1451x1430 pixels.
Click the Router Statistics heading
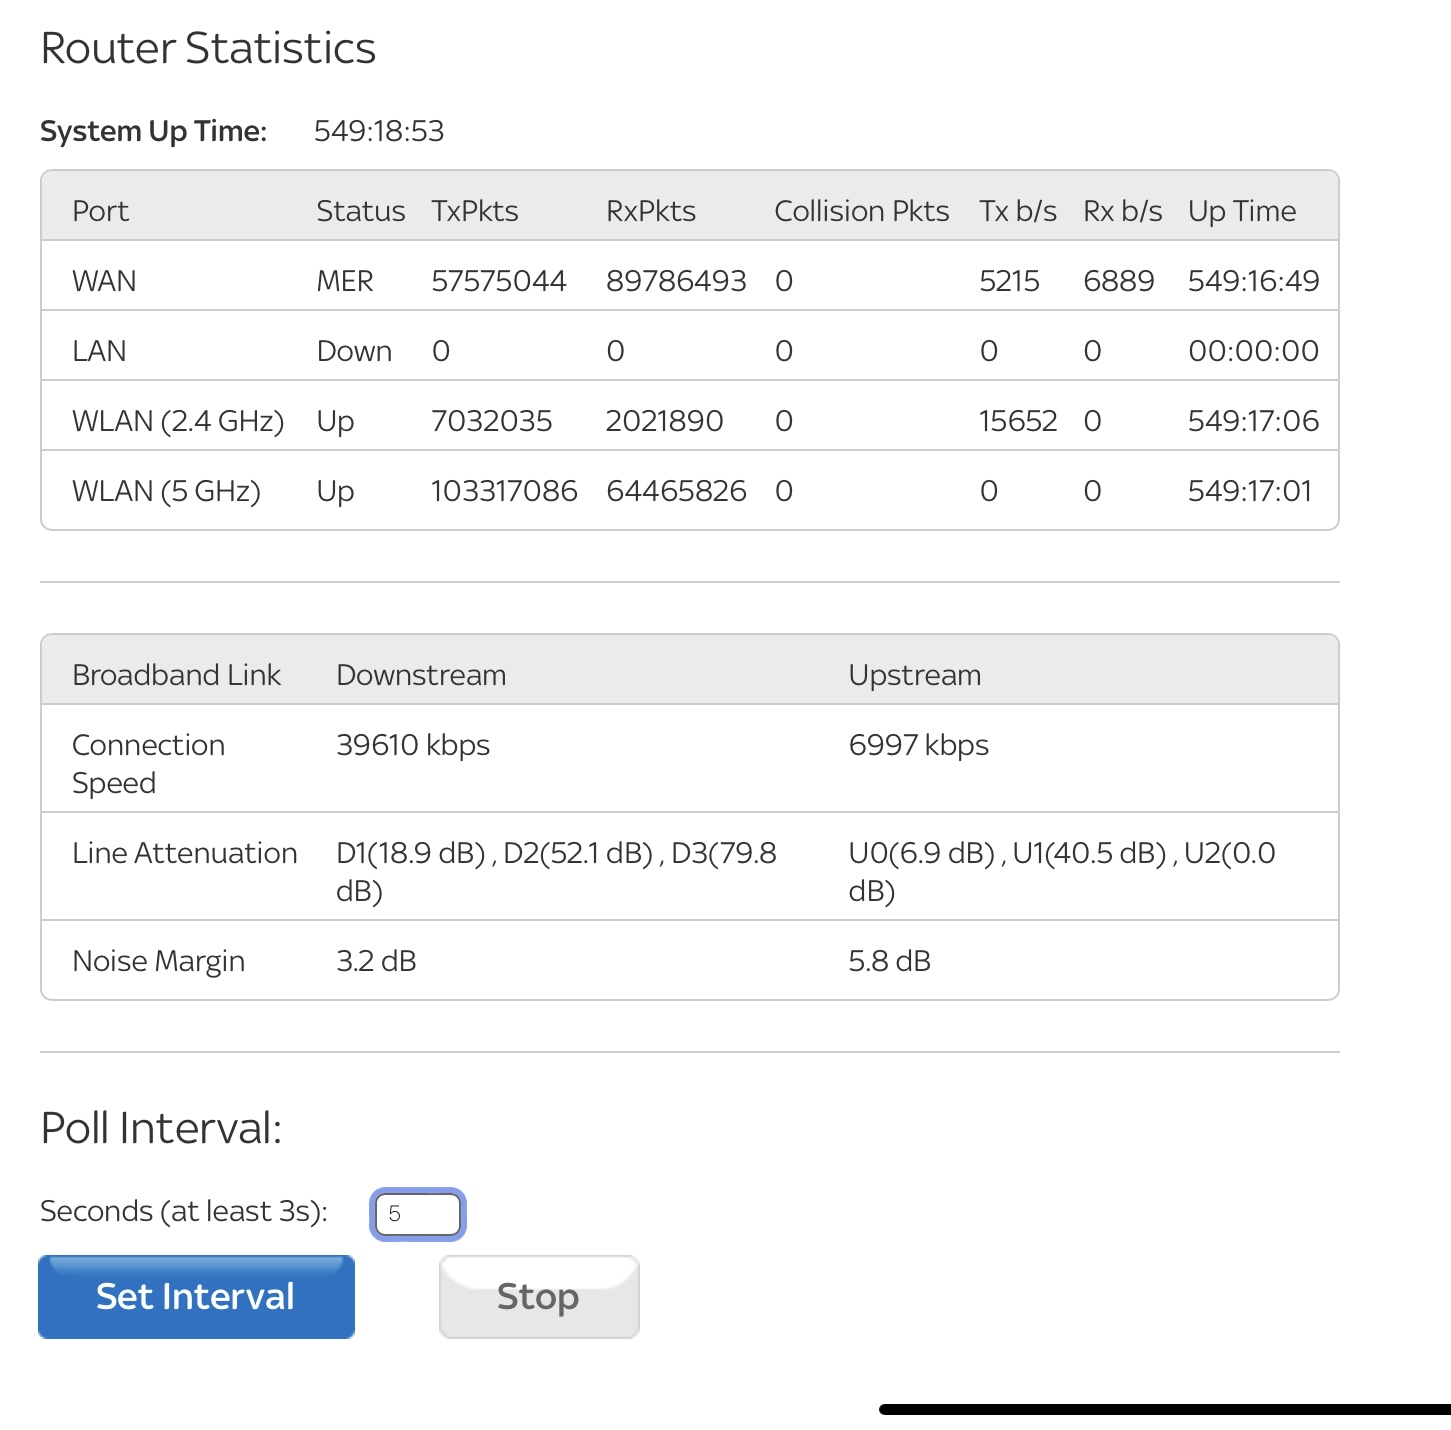point(208,48)
